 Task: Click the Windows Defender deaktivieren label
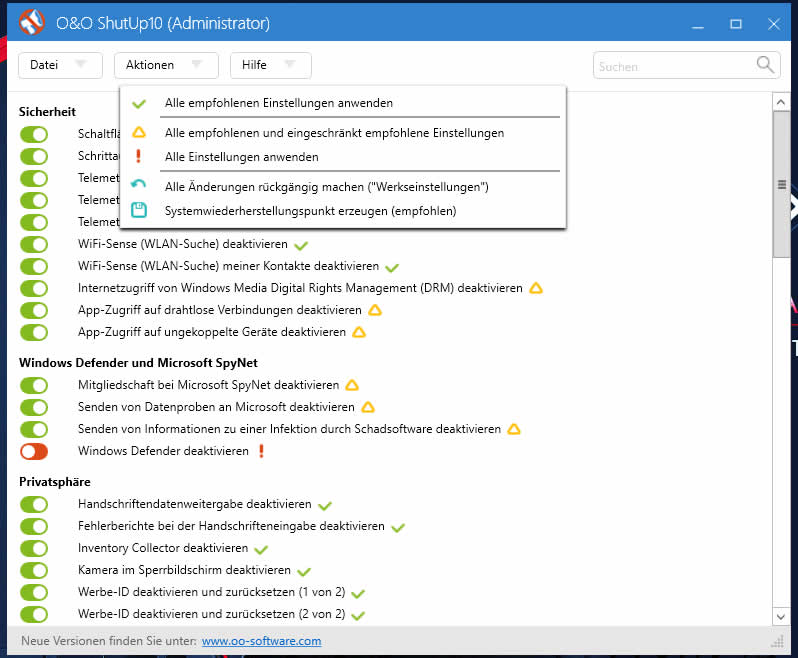tap(163, 451)
